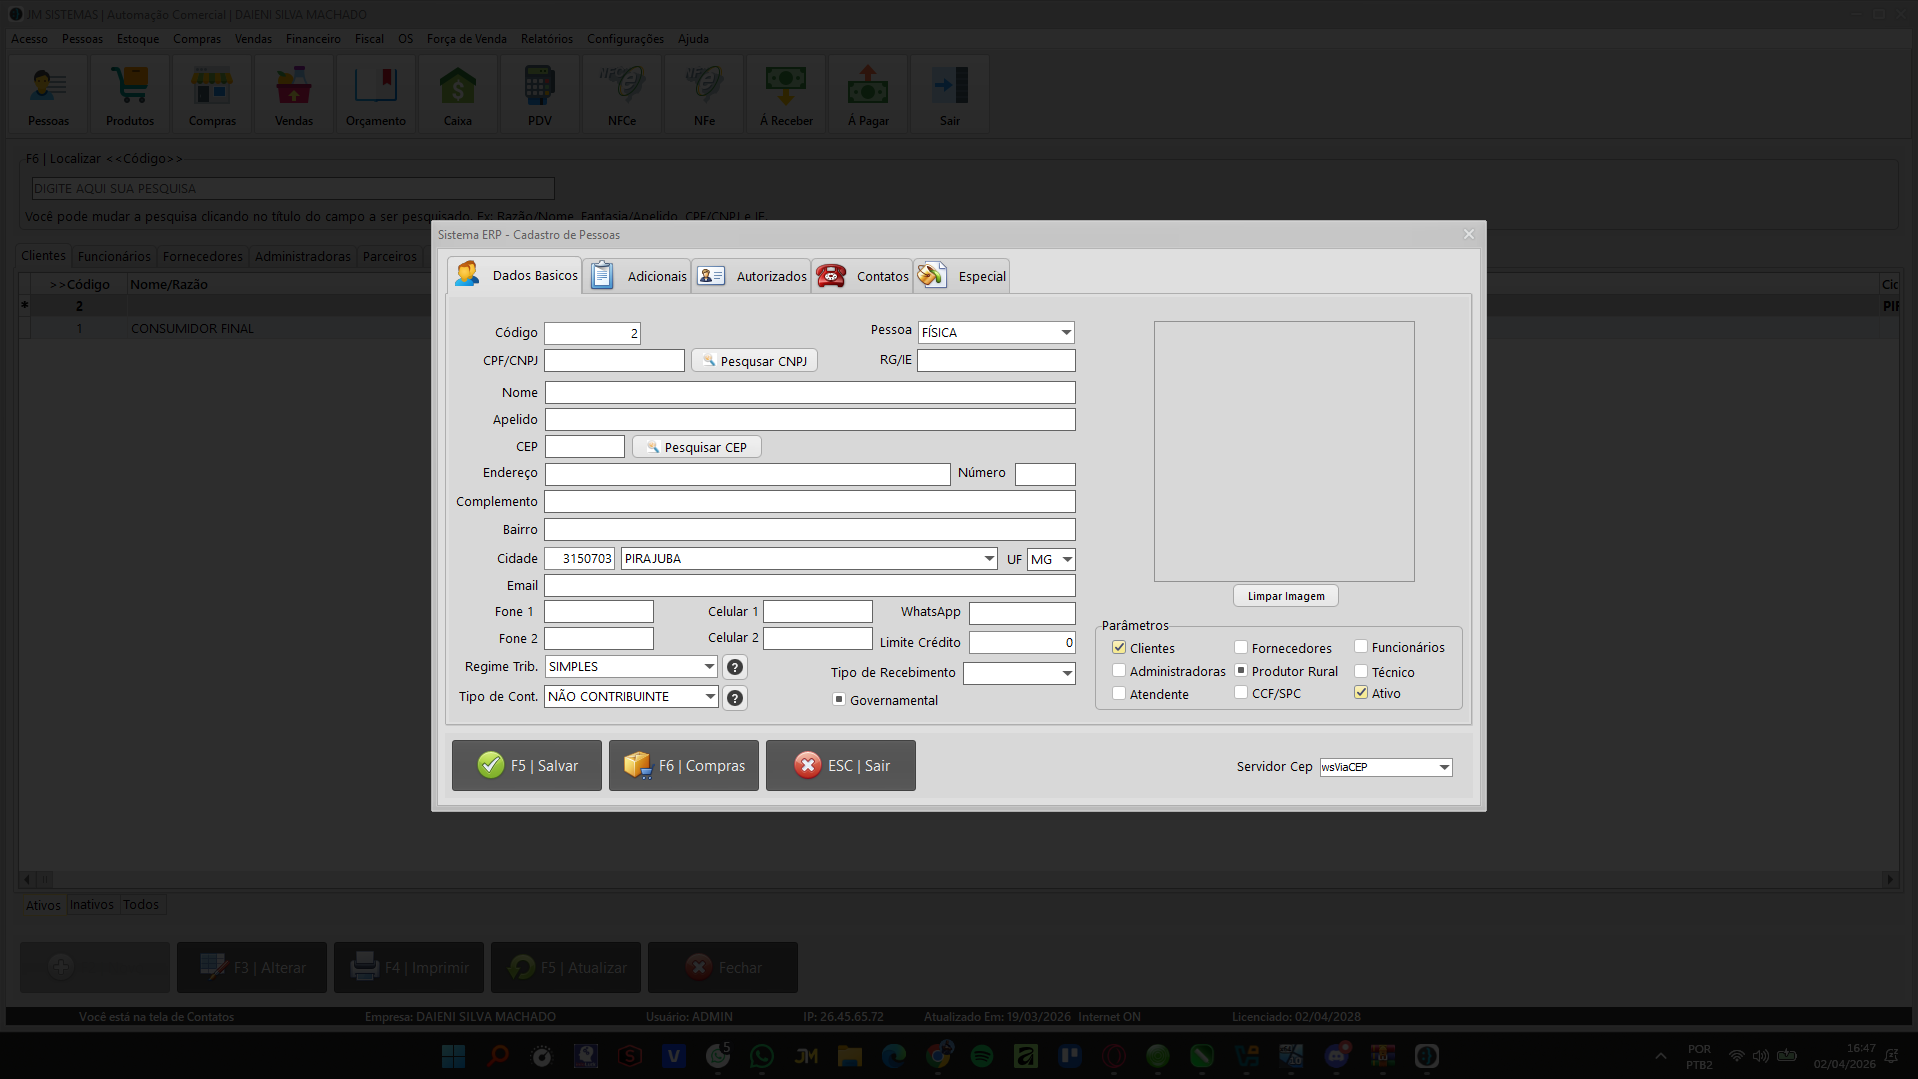Click into the Nome input field

pos(809,393)
